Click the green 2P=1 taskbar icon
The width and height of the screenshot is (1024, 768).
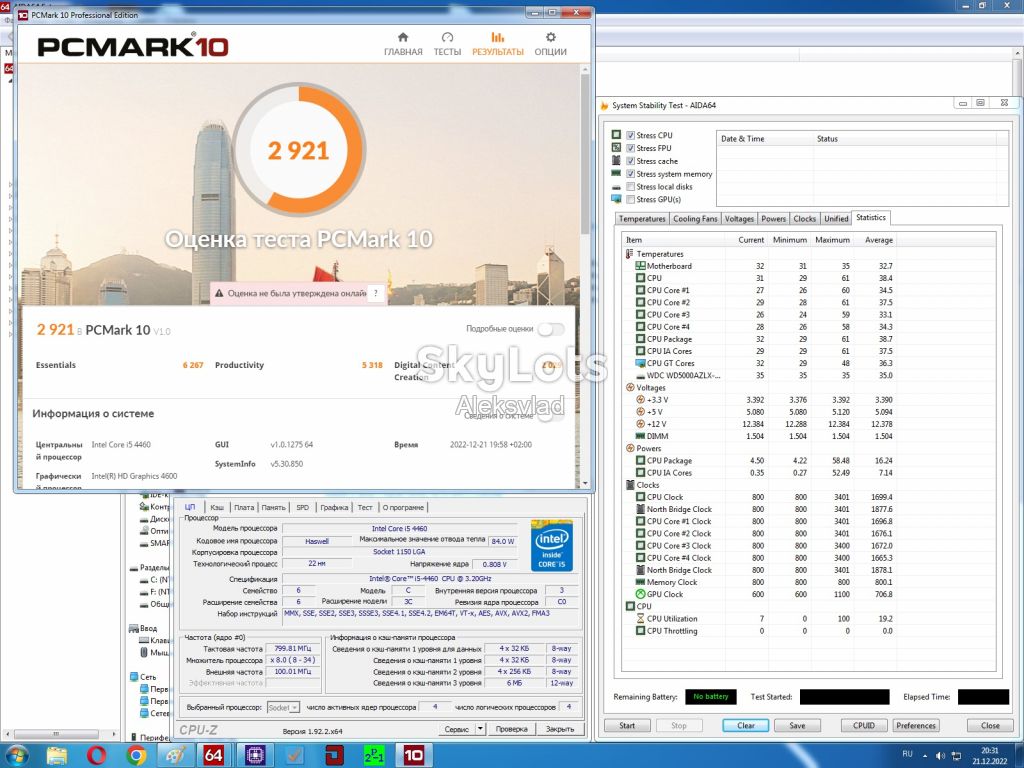[x=374, y=756]
